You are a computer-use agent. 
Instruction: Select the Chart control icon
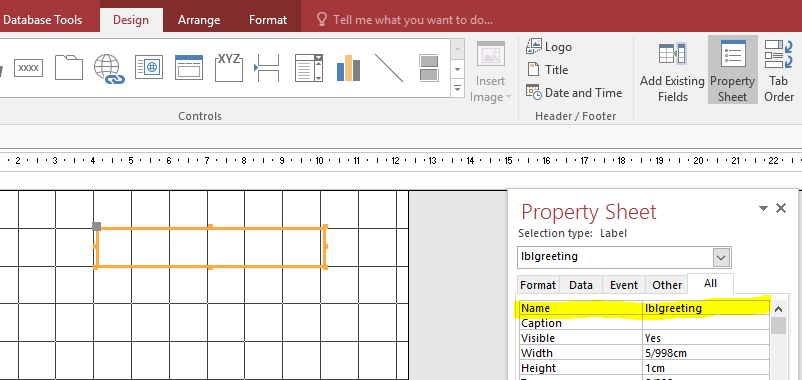(348, 68)
